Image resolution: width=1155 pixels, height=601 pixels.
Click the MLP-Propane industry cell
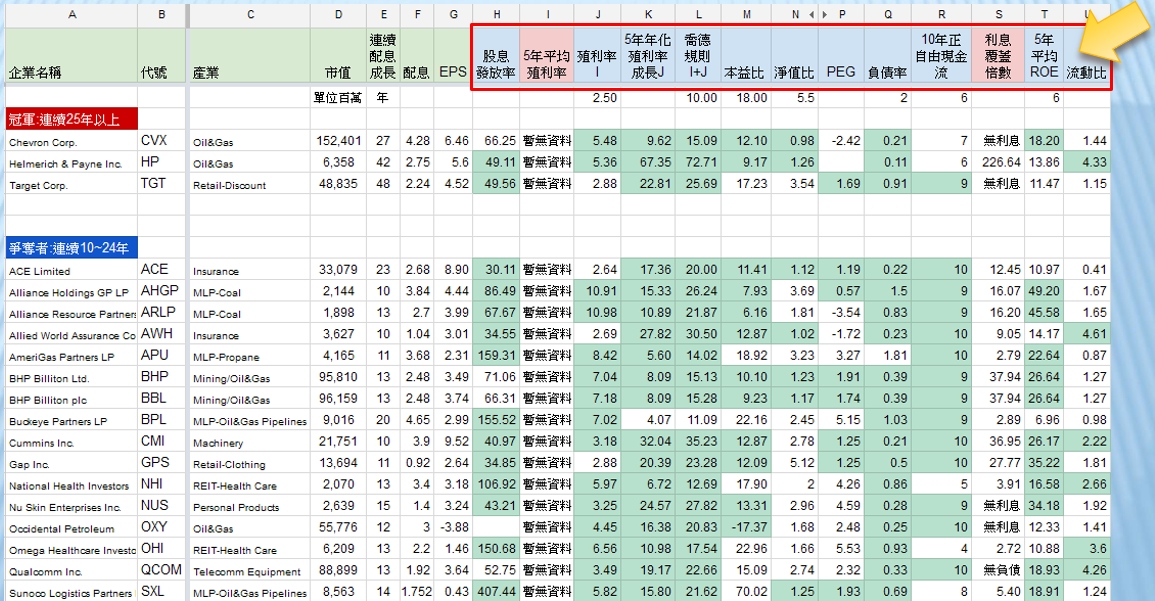250,355
